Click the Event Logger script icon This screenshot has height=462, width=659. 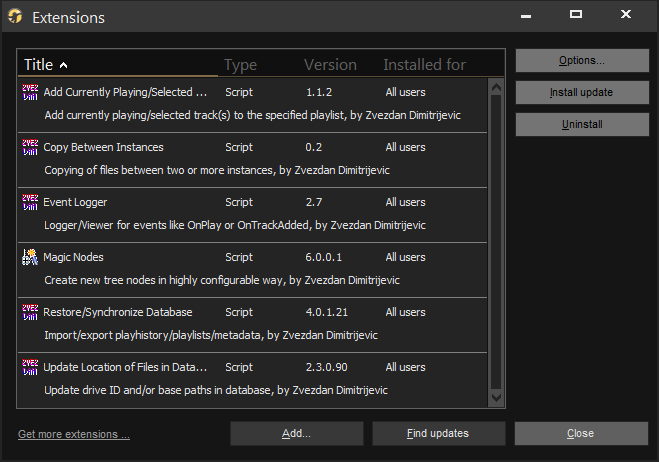coord(29,202)
